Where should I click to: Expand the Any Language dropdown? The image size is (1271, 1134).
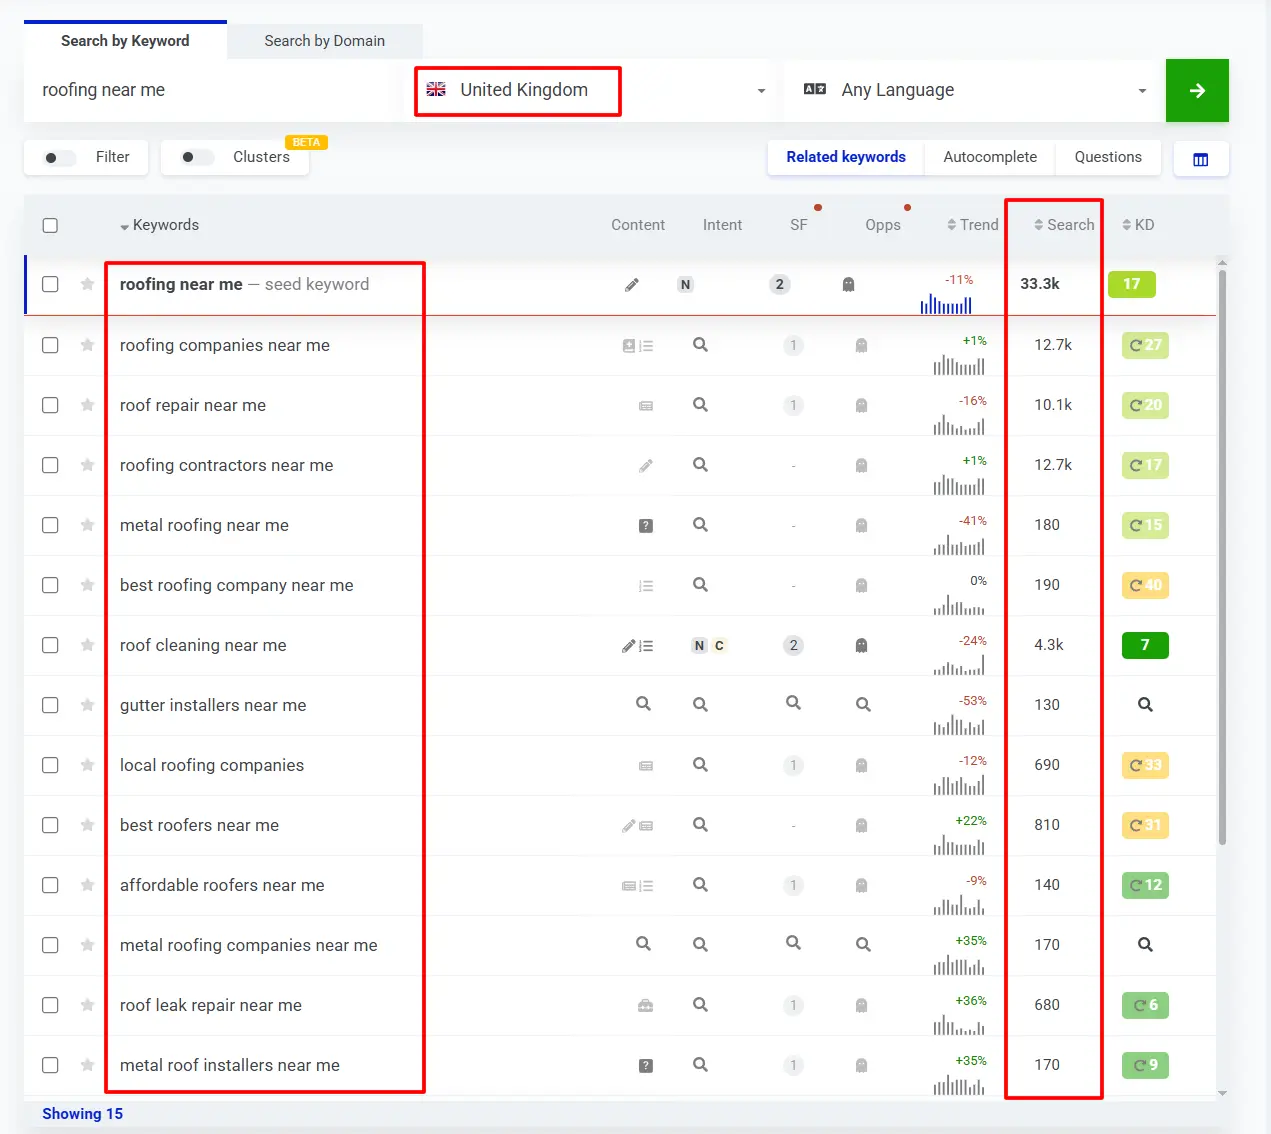pyautogui.click(x=975, y=91)
